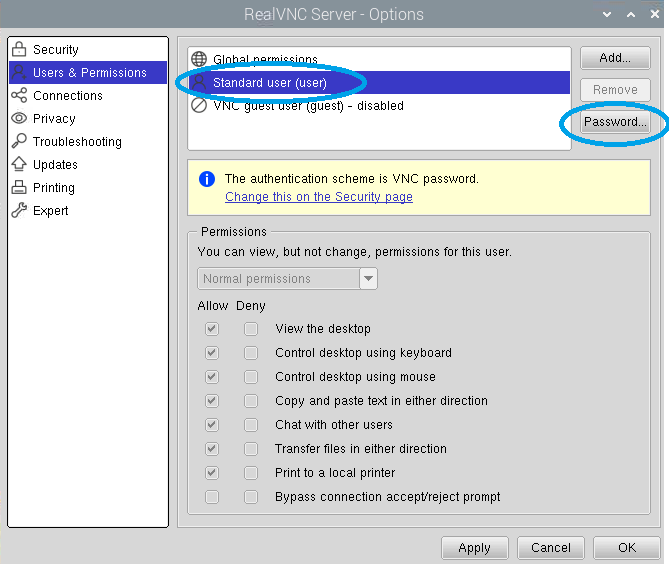Follow Change this on the Security page link
The height and width of the screenshot is (564, 669).
(319, 197)
